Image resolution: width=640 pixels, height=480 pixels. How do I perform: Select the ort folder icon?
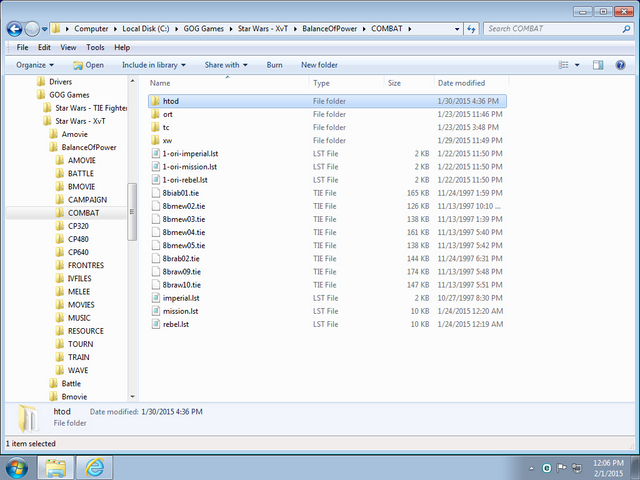click(x=155, y=114)
